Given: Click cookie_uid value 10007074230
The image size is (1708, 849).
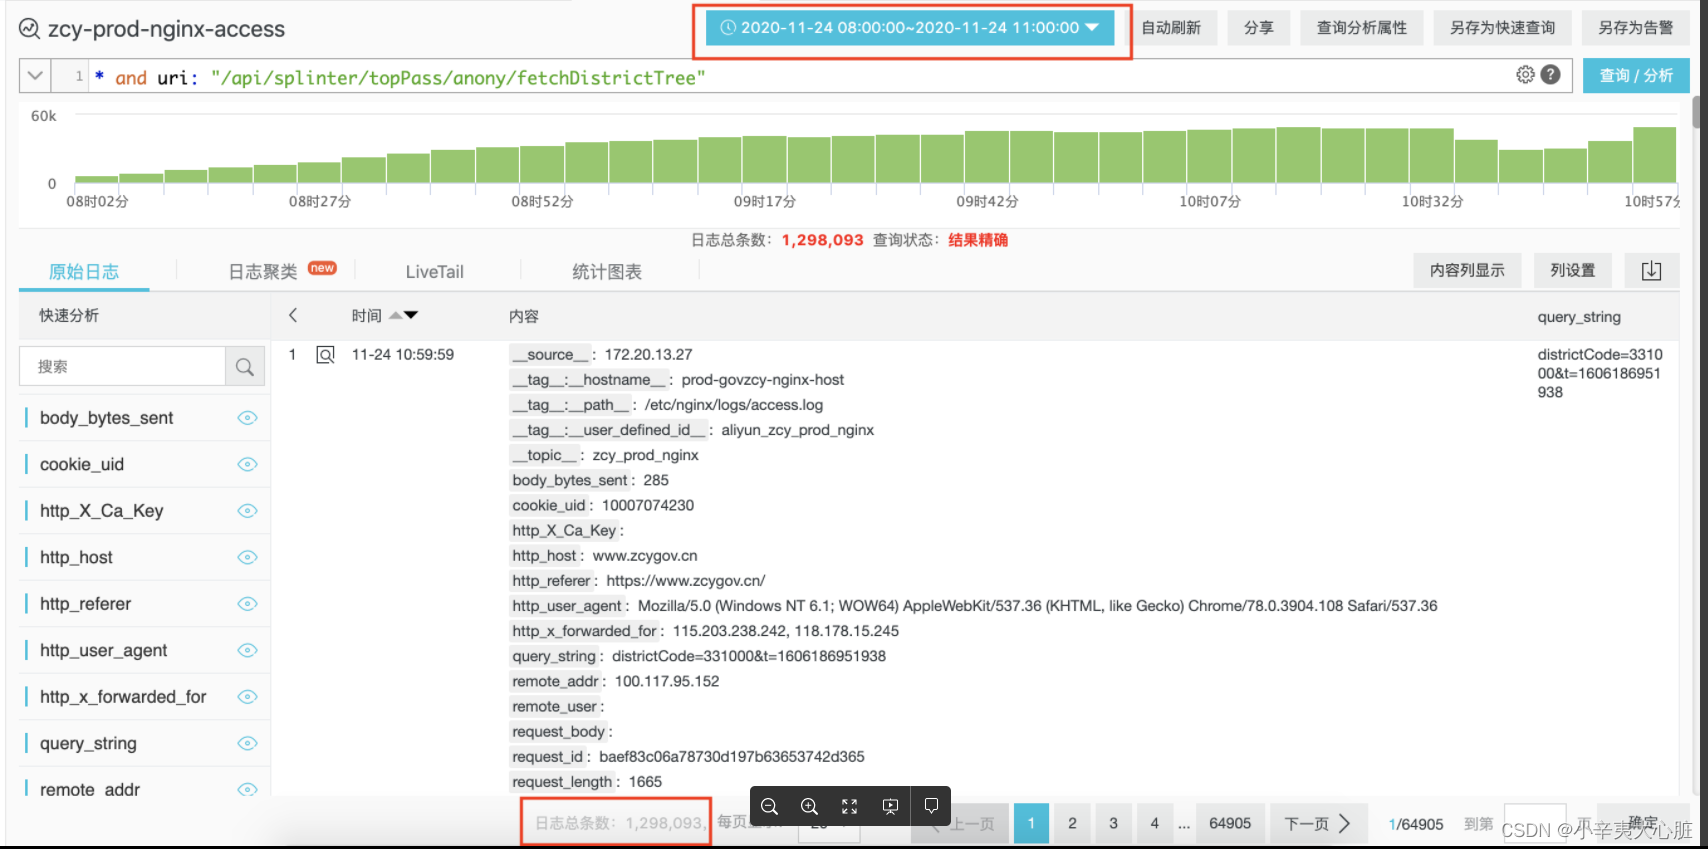Looking at the screenshot, I should [x=648, y=506].
